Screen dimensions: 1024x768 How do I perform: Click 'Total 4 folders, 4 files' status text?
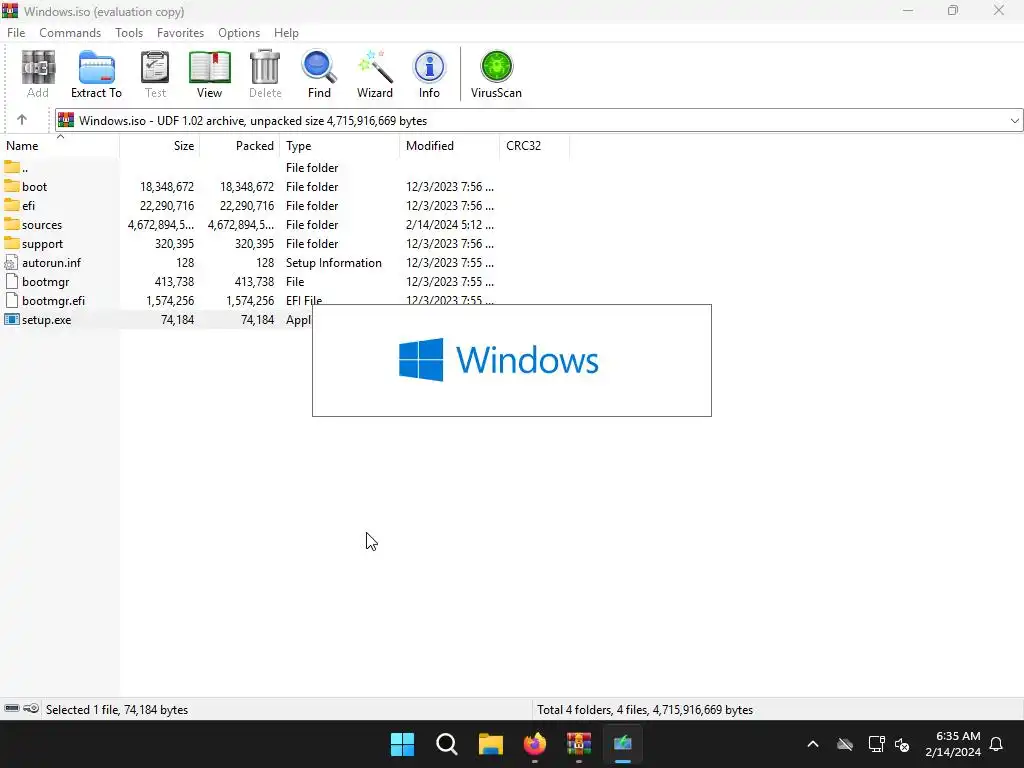click(x=645, y=709)
